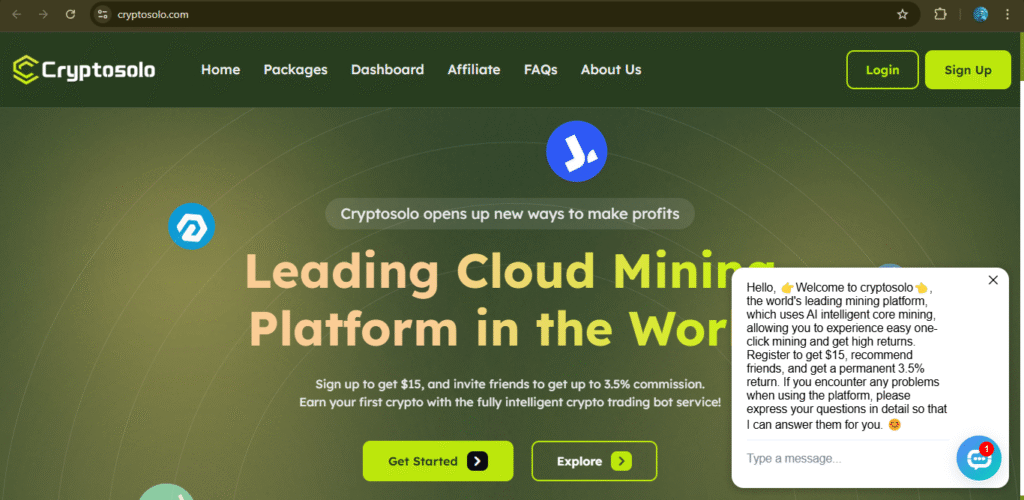Image resolution: width=1024 pixels, height=500 pixels.
Task: Click the blue coin icon at top center
Action: pyautogui.click(x=577, y=151)
